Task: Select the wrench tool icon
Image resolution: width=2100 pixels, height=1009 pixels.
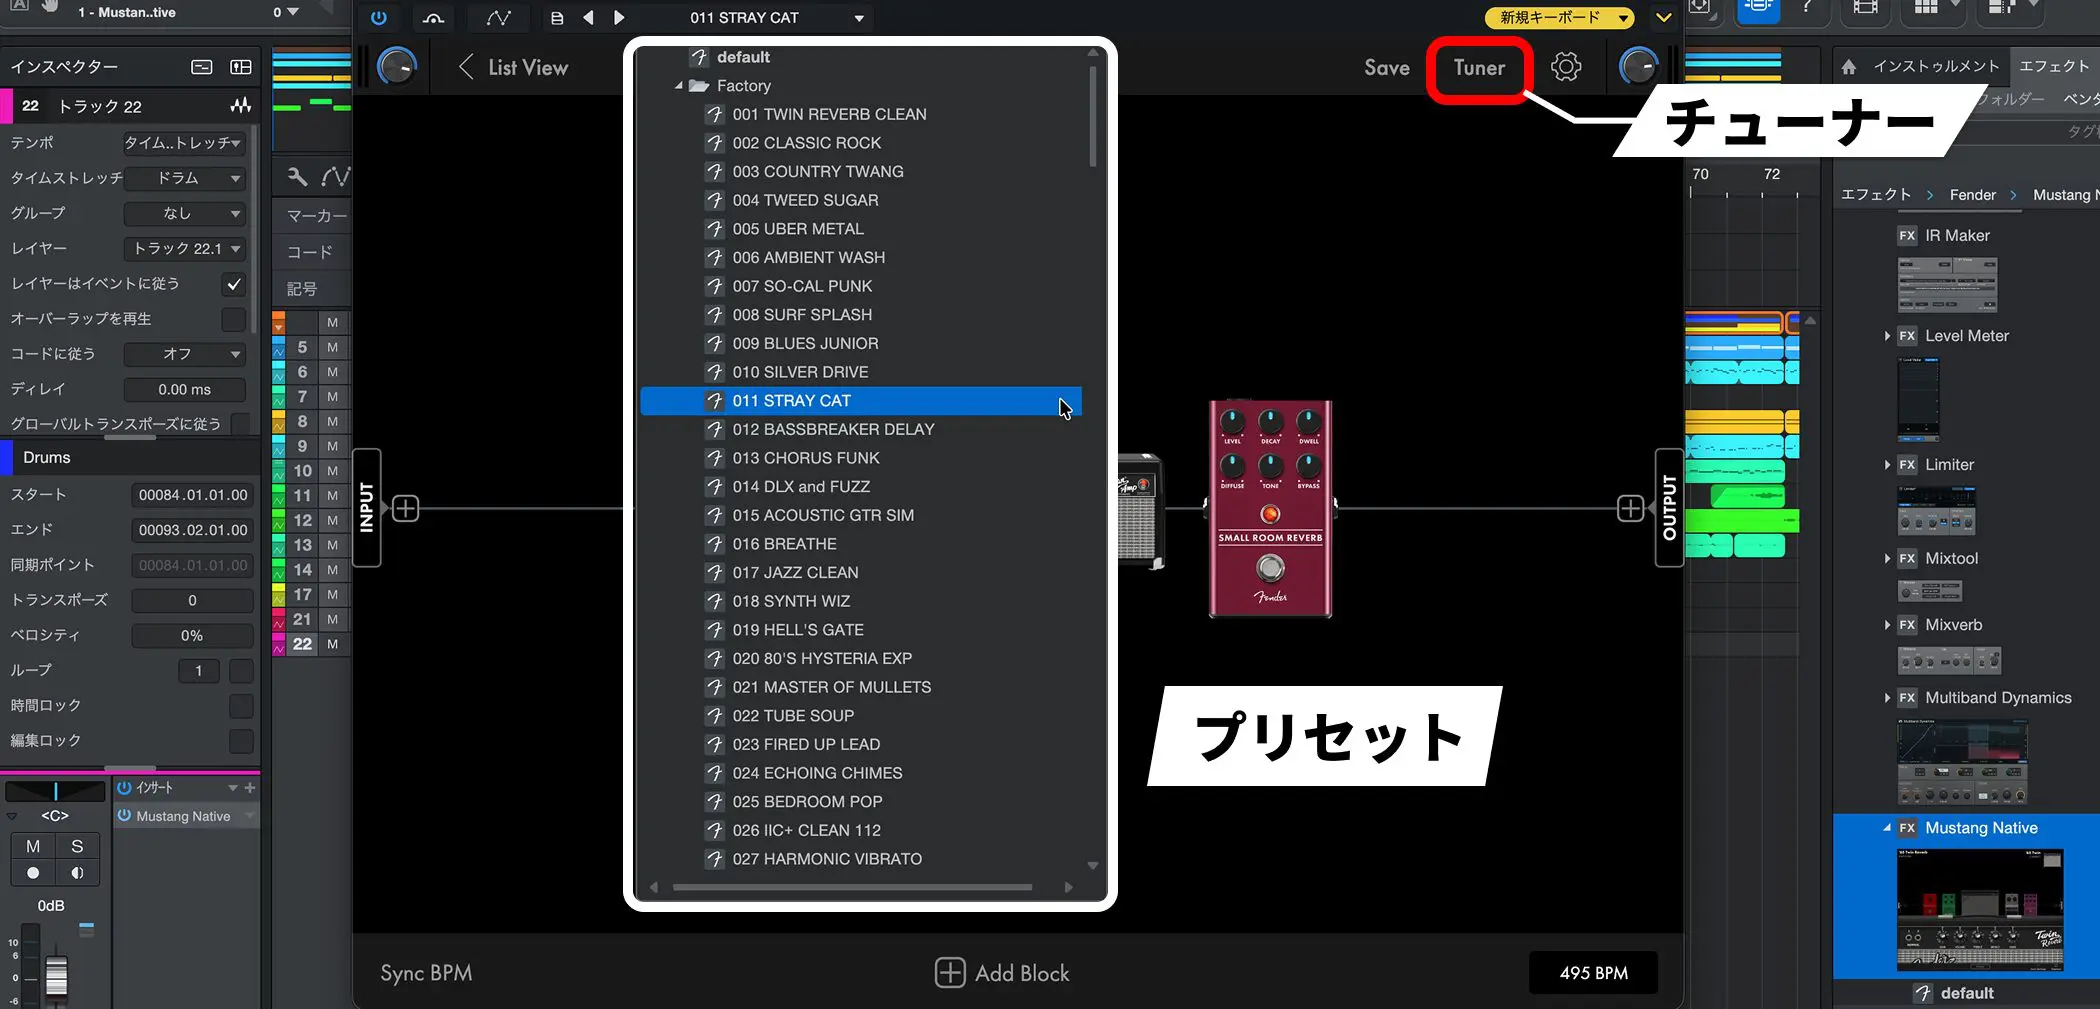Action: (x=297, y=177)
